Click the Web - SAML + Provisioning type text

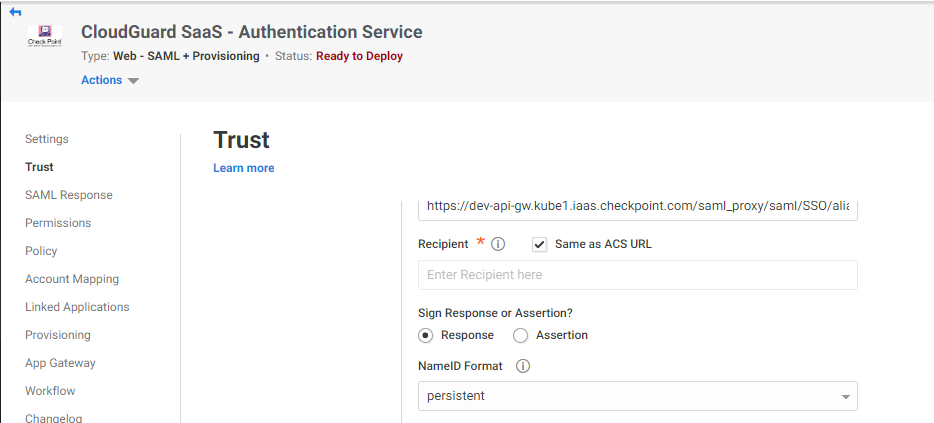(x=186, y=56)
